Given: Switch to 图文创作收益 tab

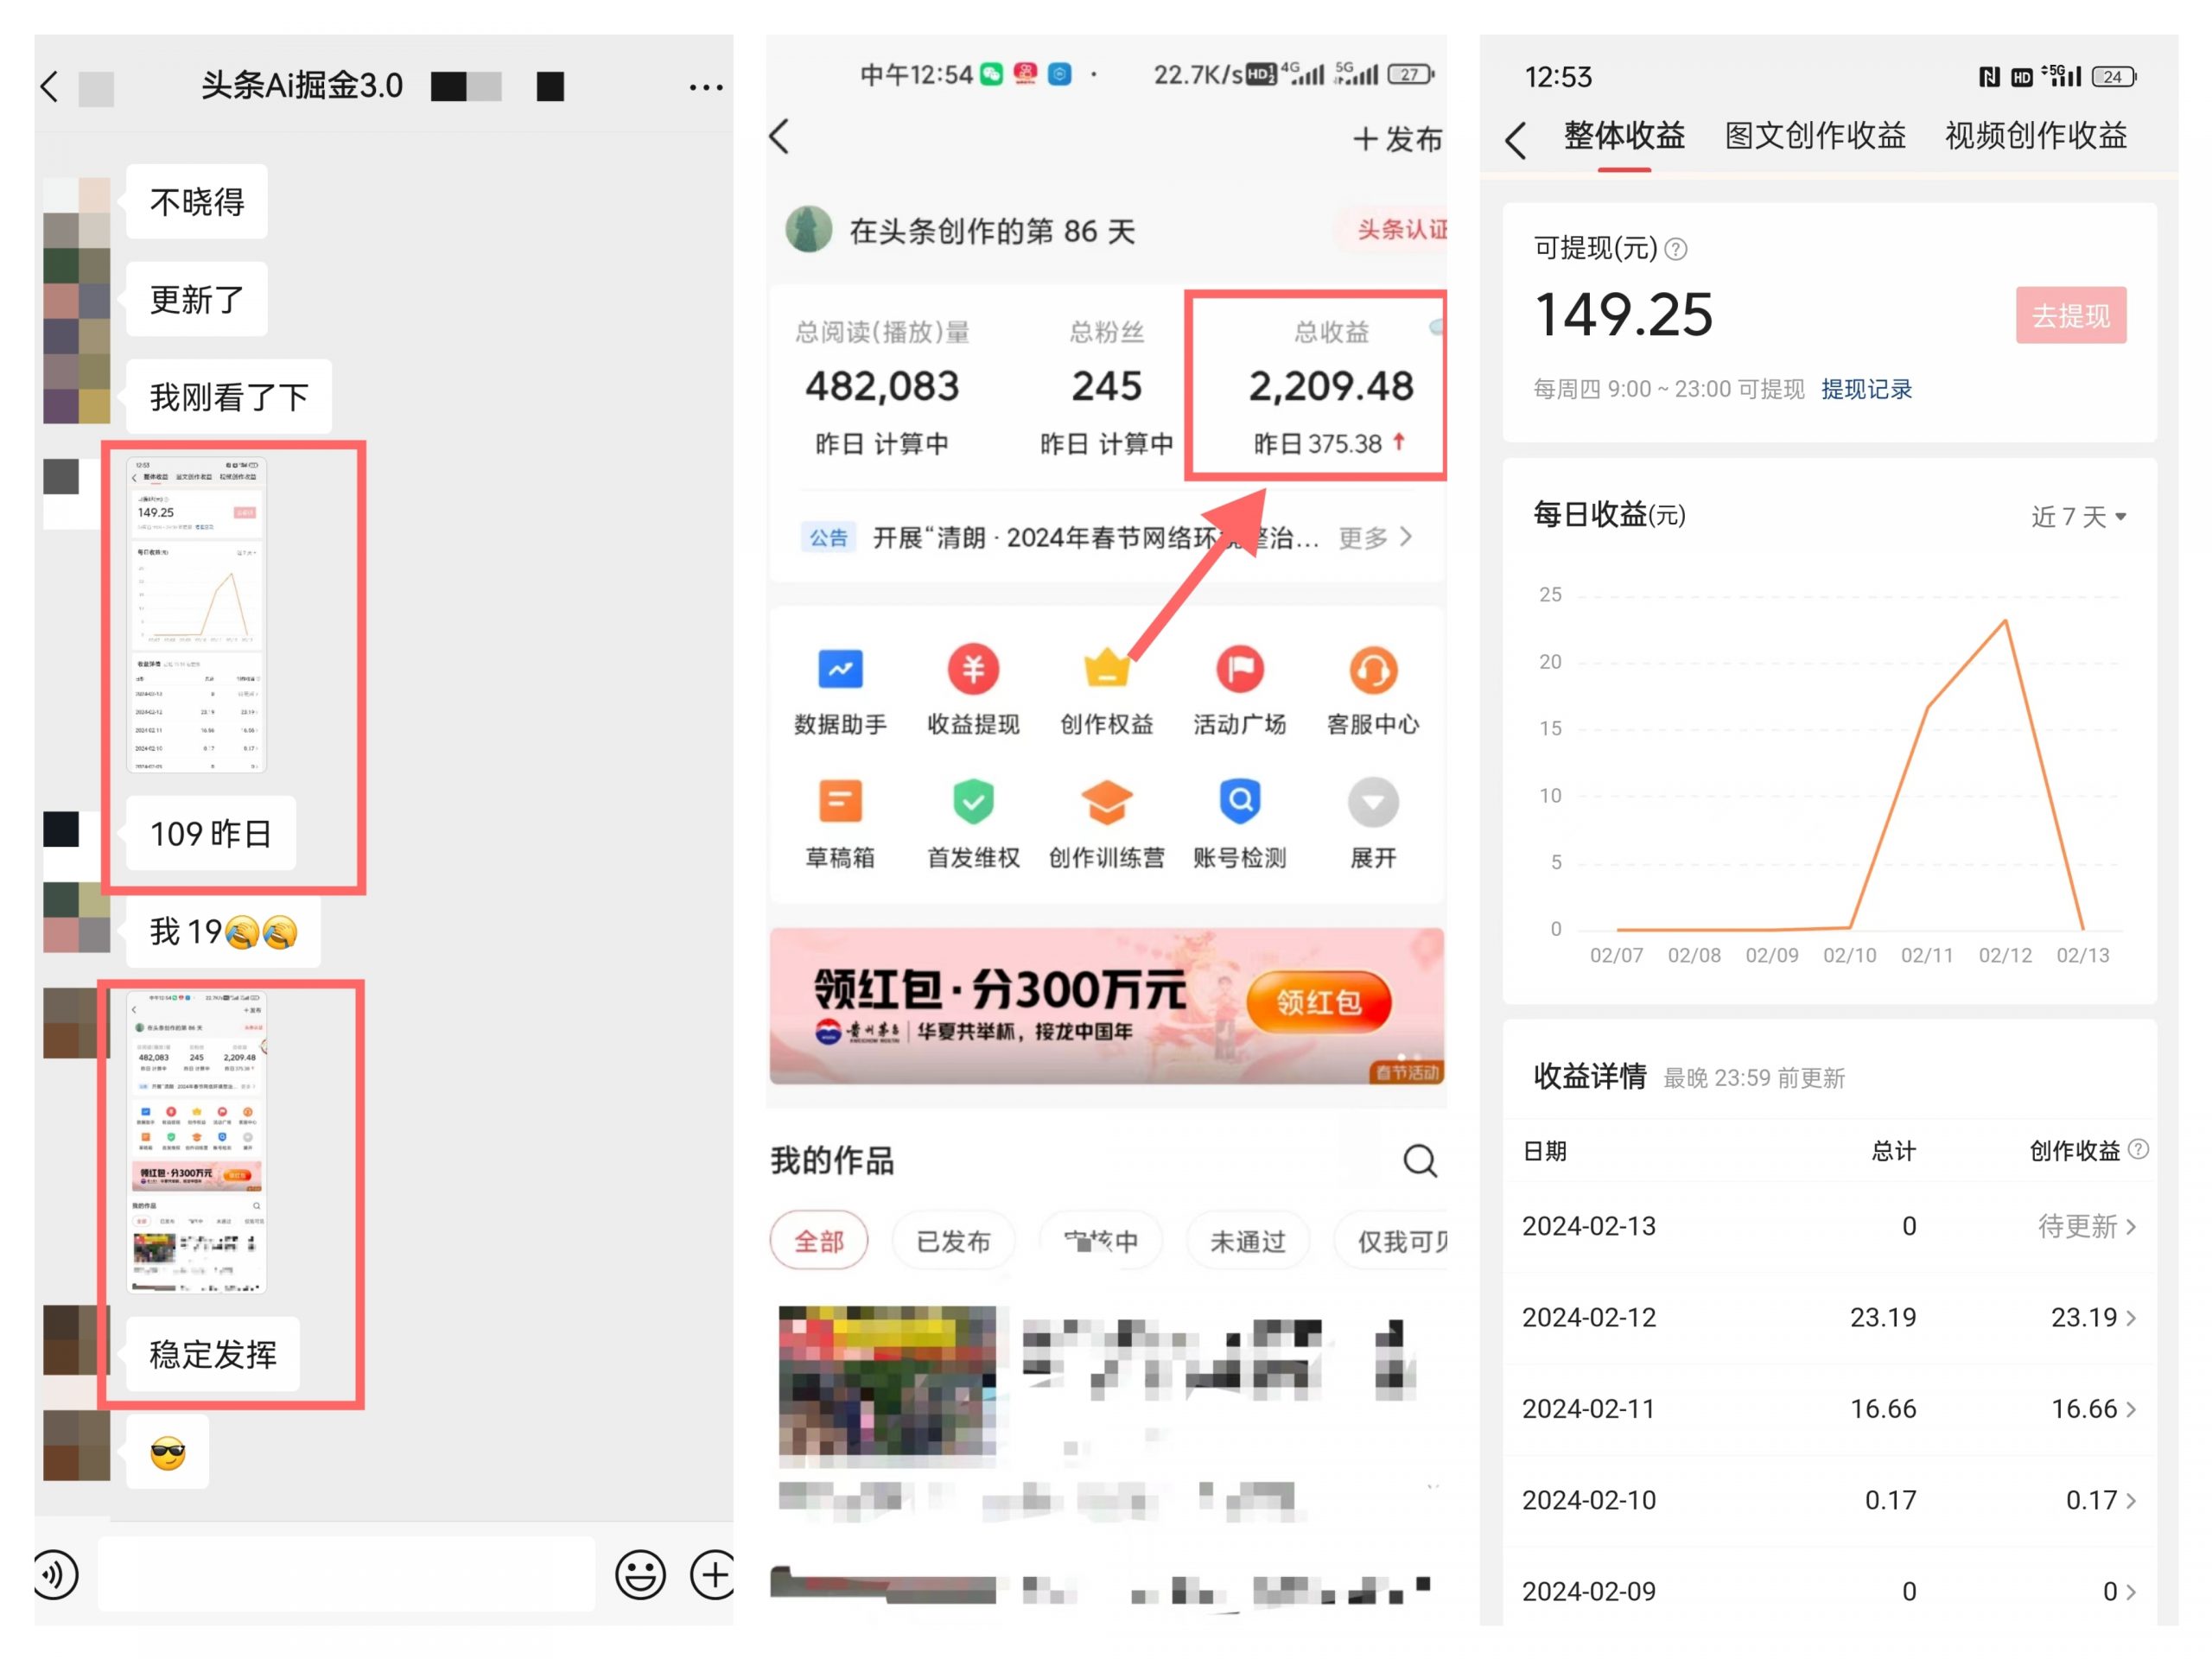Looking at the screenshot, I should [x=1815, y=136].
